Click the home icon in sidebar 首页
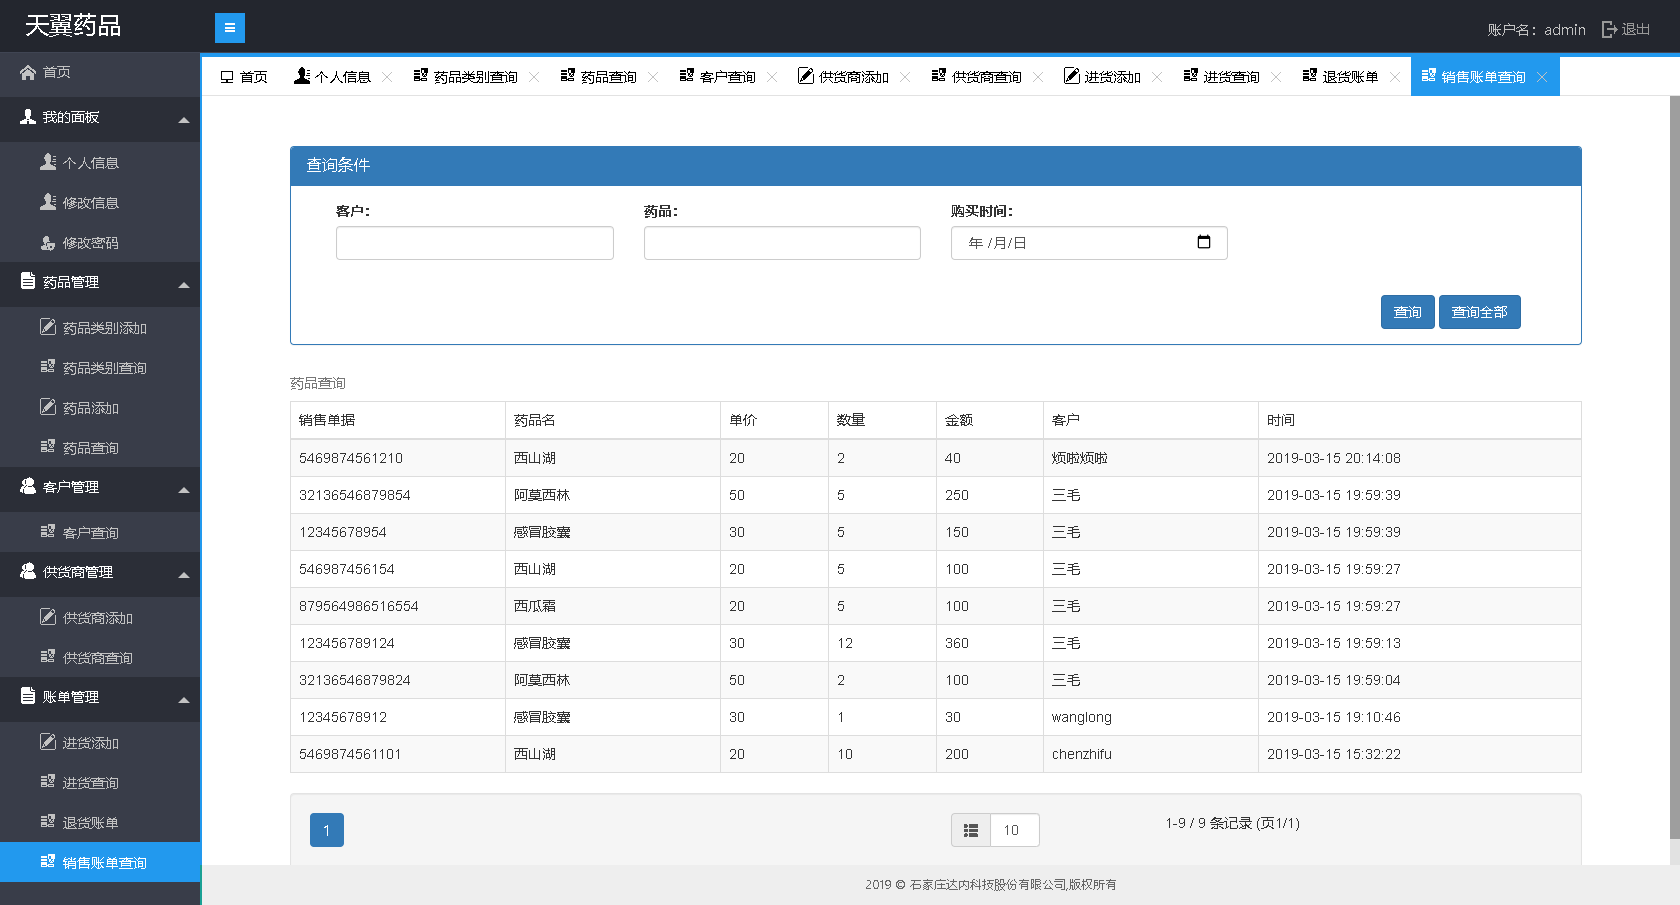Screen dimensions: 1680x905 pos(28,72)
